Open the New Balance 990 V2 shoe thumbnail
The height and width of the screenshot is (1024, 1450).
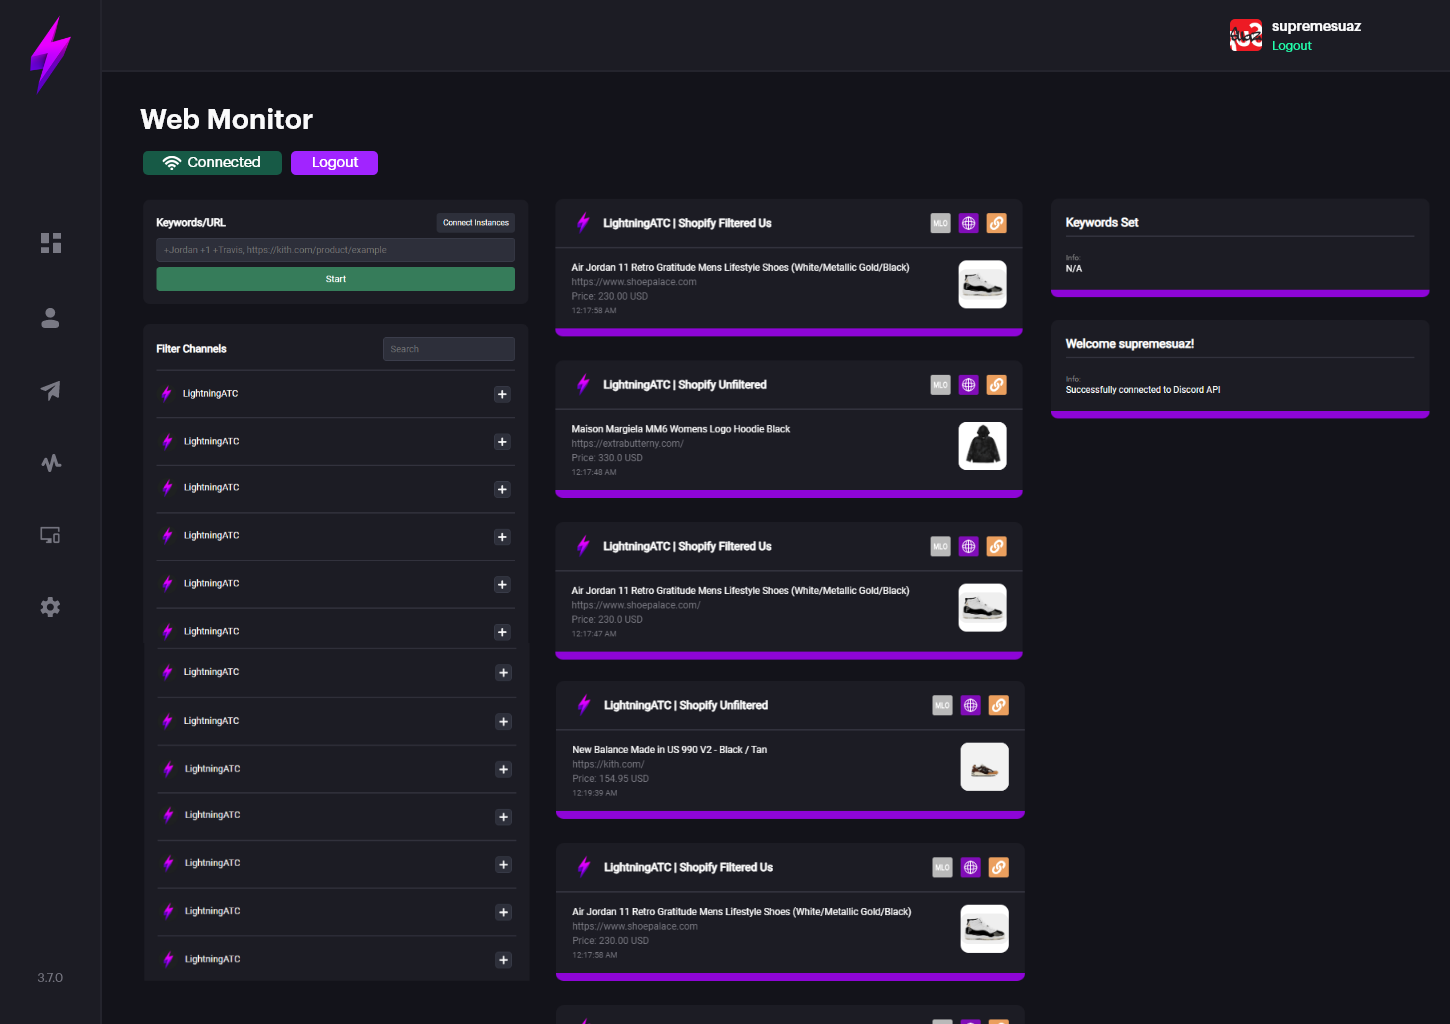[x=984, y=767]
